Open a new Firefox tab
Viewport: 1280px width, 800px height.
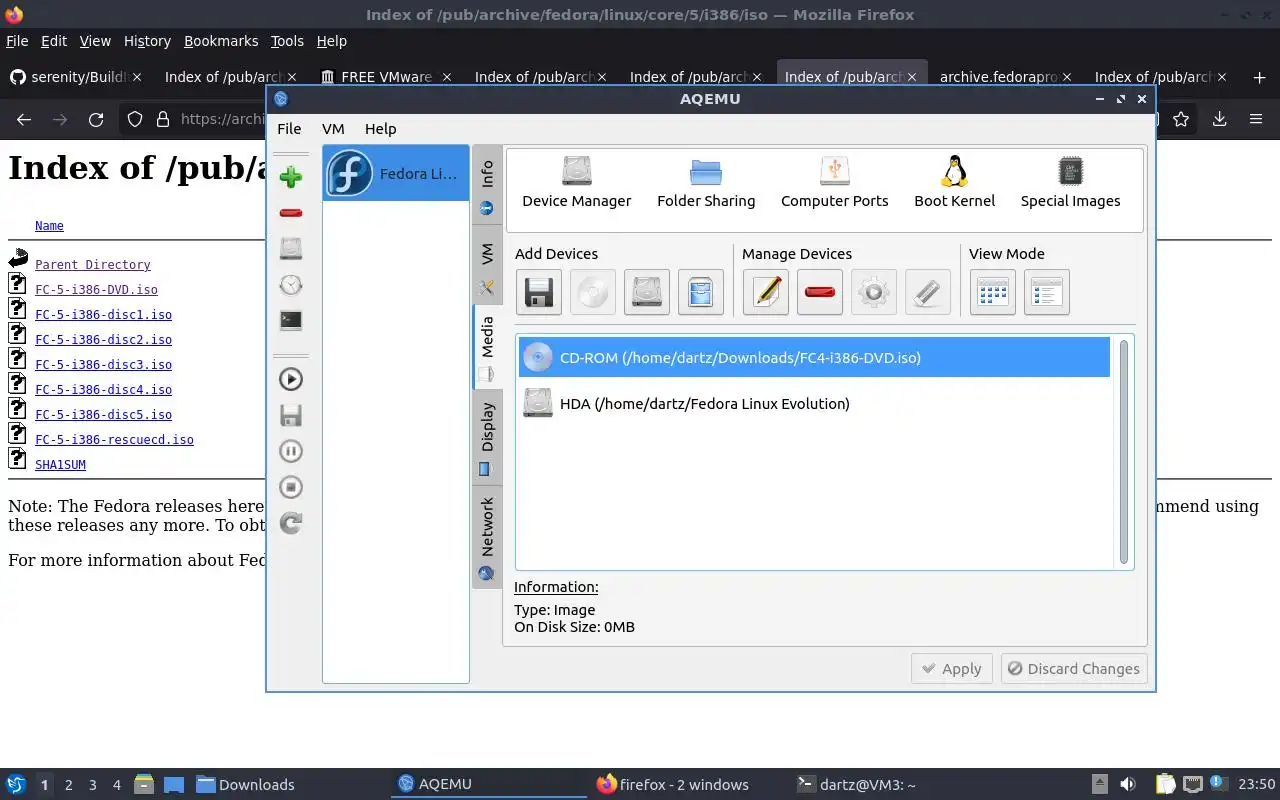coord(1259,77)
